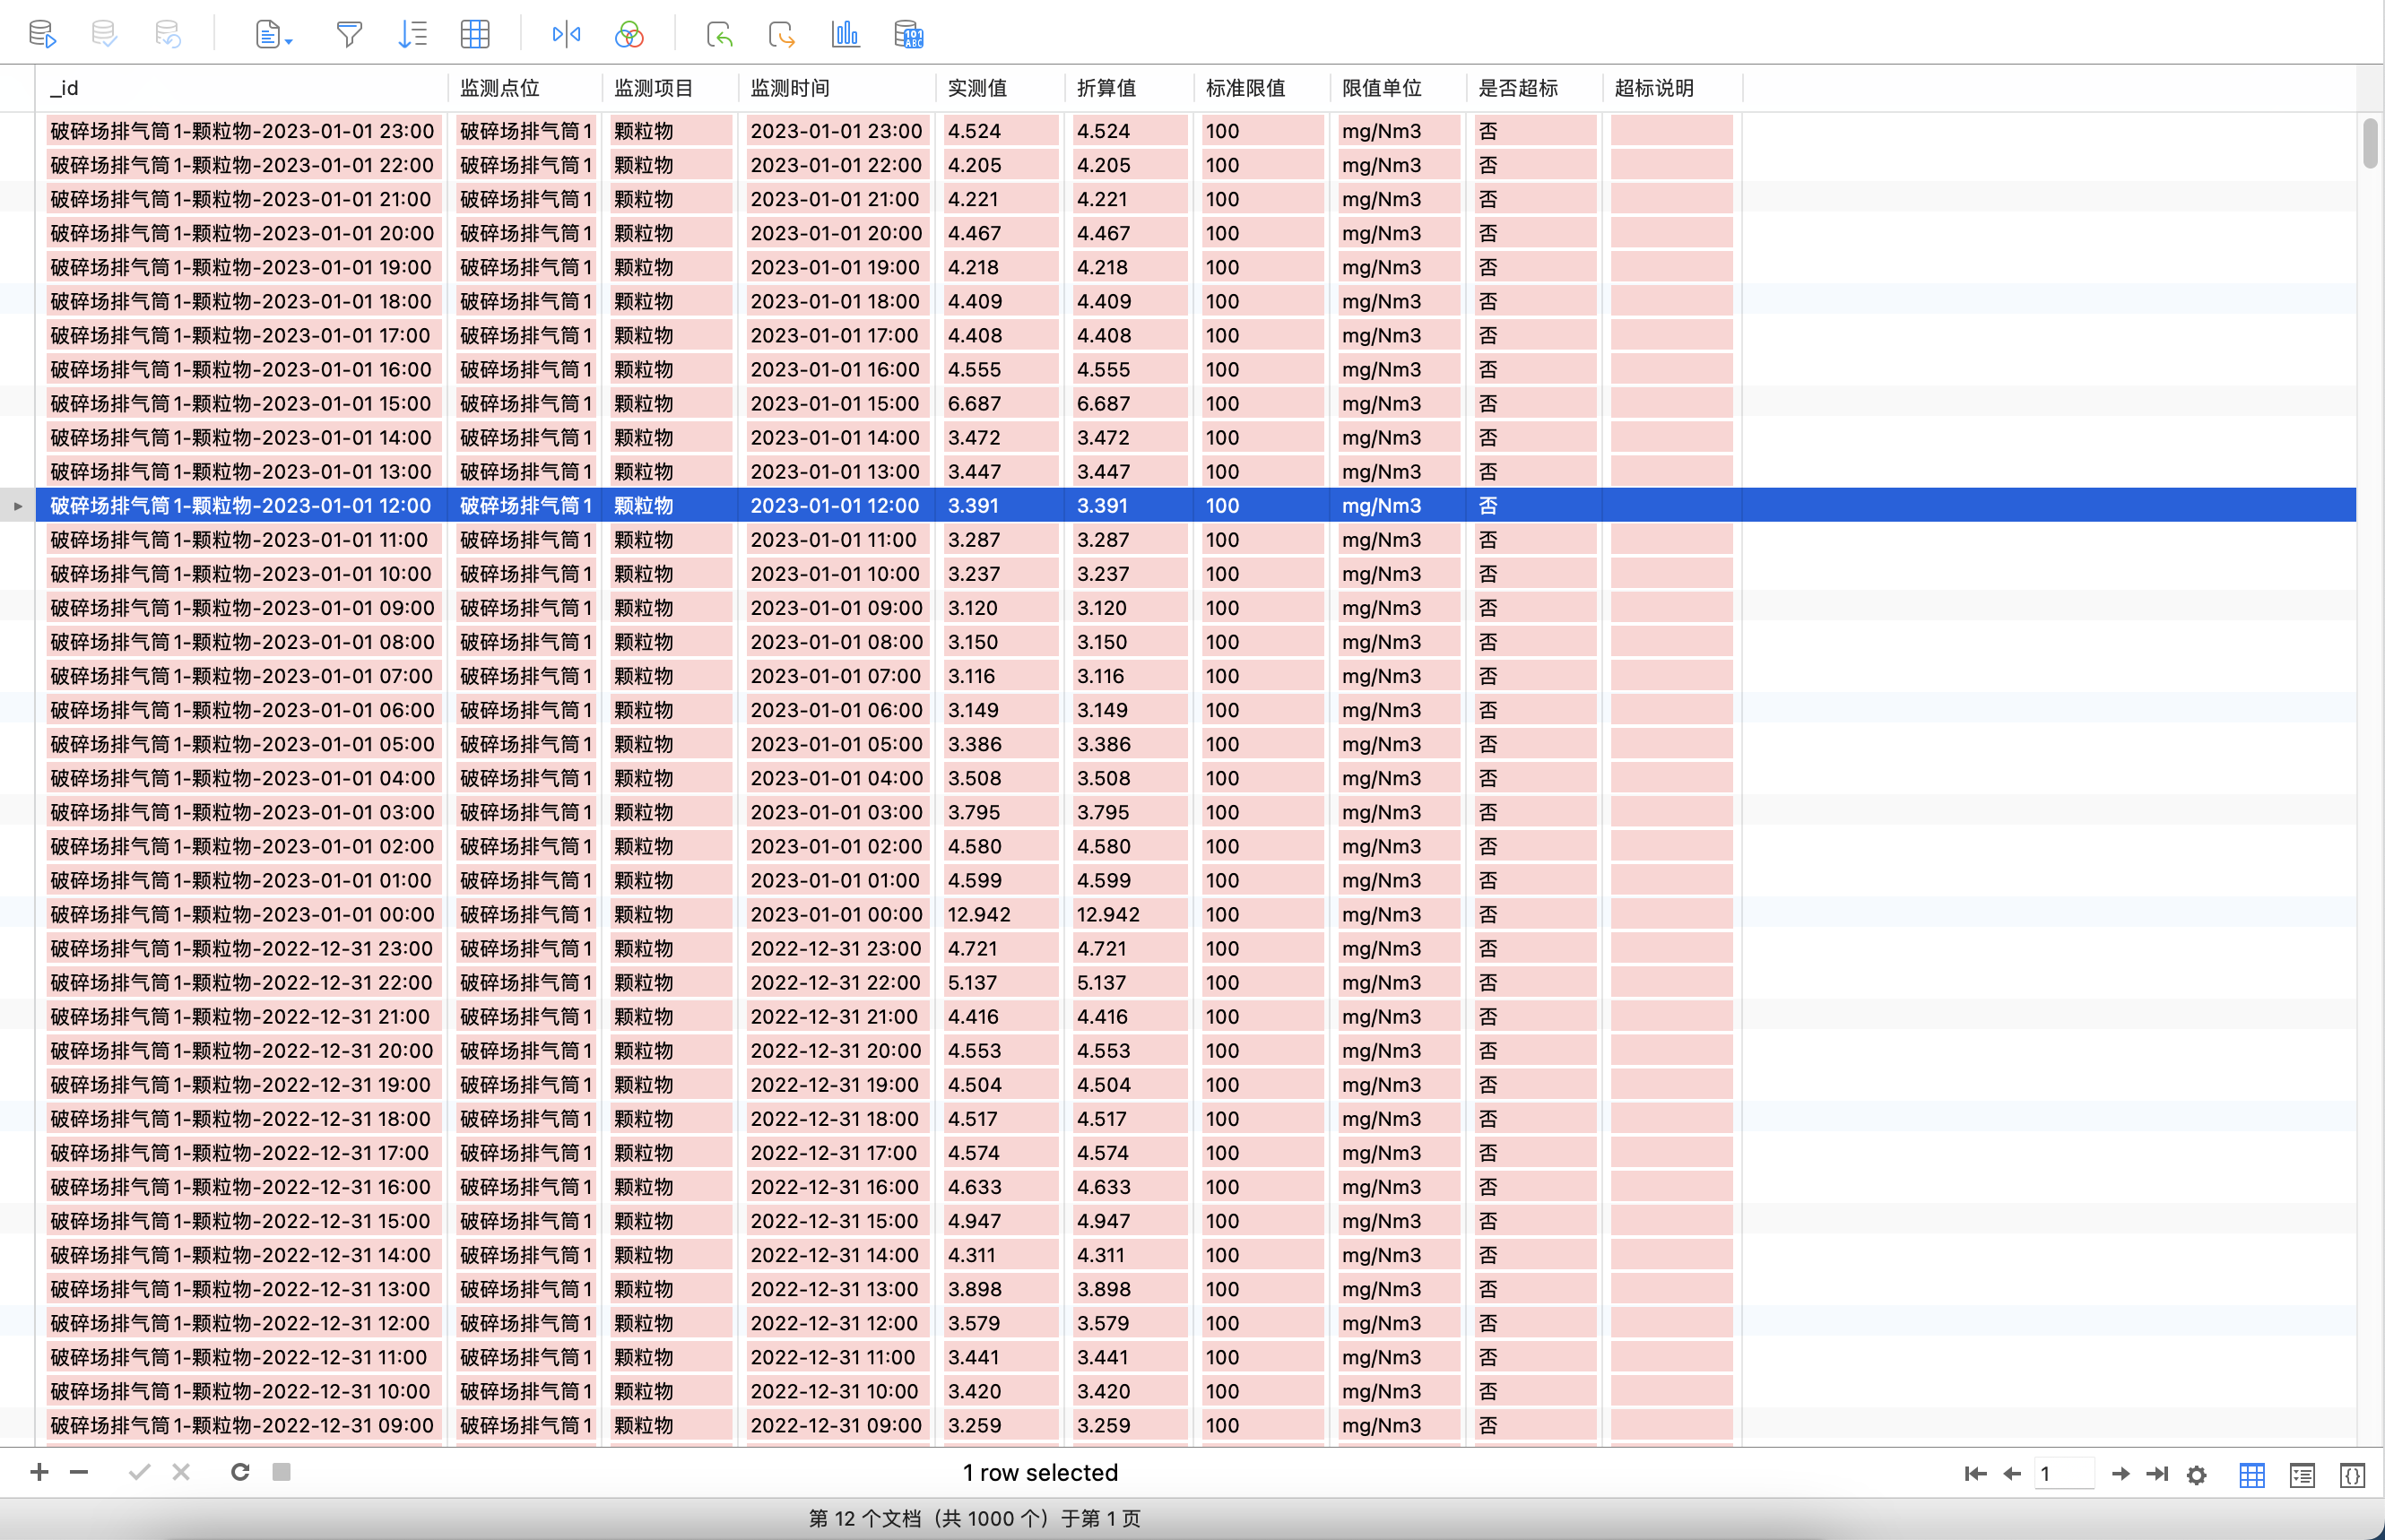2385x1540 pixels.
Task: Click the 监测时间 cell 2022-12-31 15:00
Action: click(837, 1221)
